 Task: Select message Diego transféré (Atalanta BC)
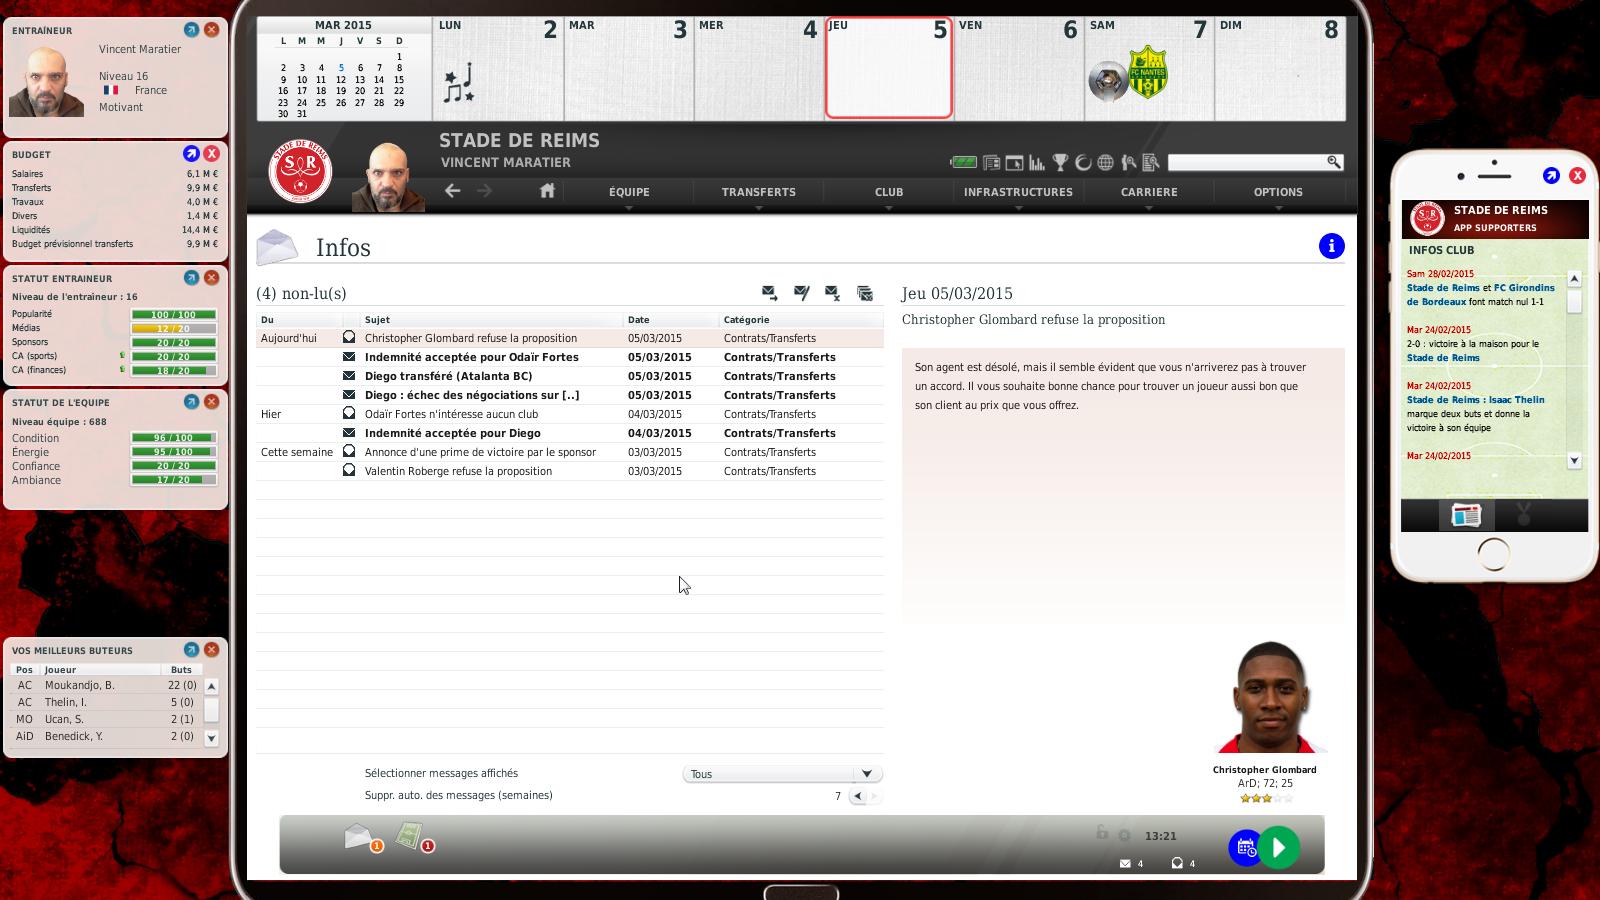570,376
